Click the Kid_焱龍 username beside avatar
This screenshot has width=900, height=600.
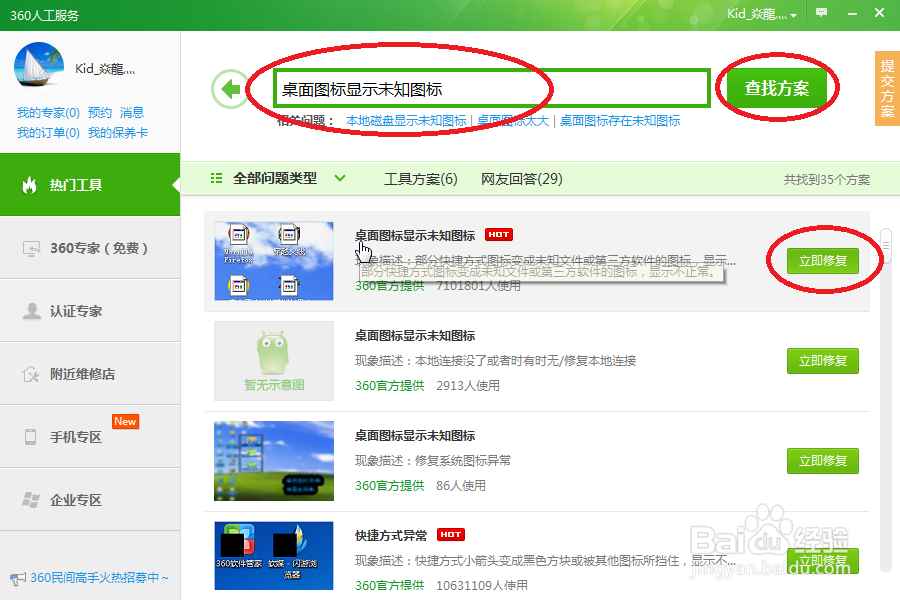tap(105, 69)
